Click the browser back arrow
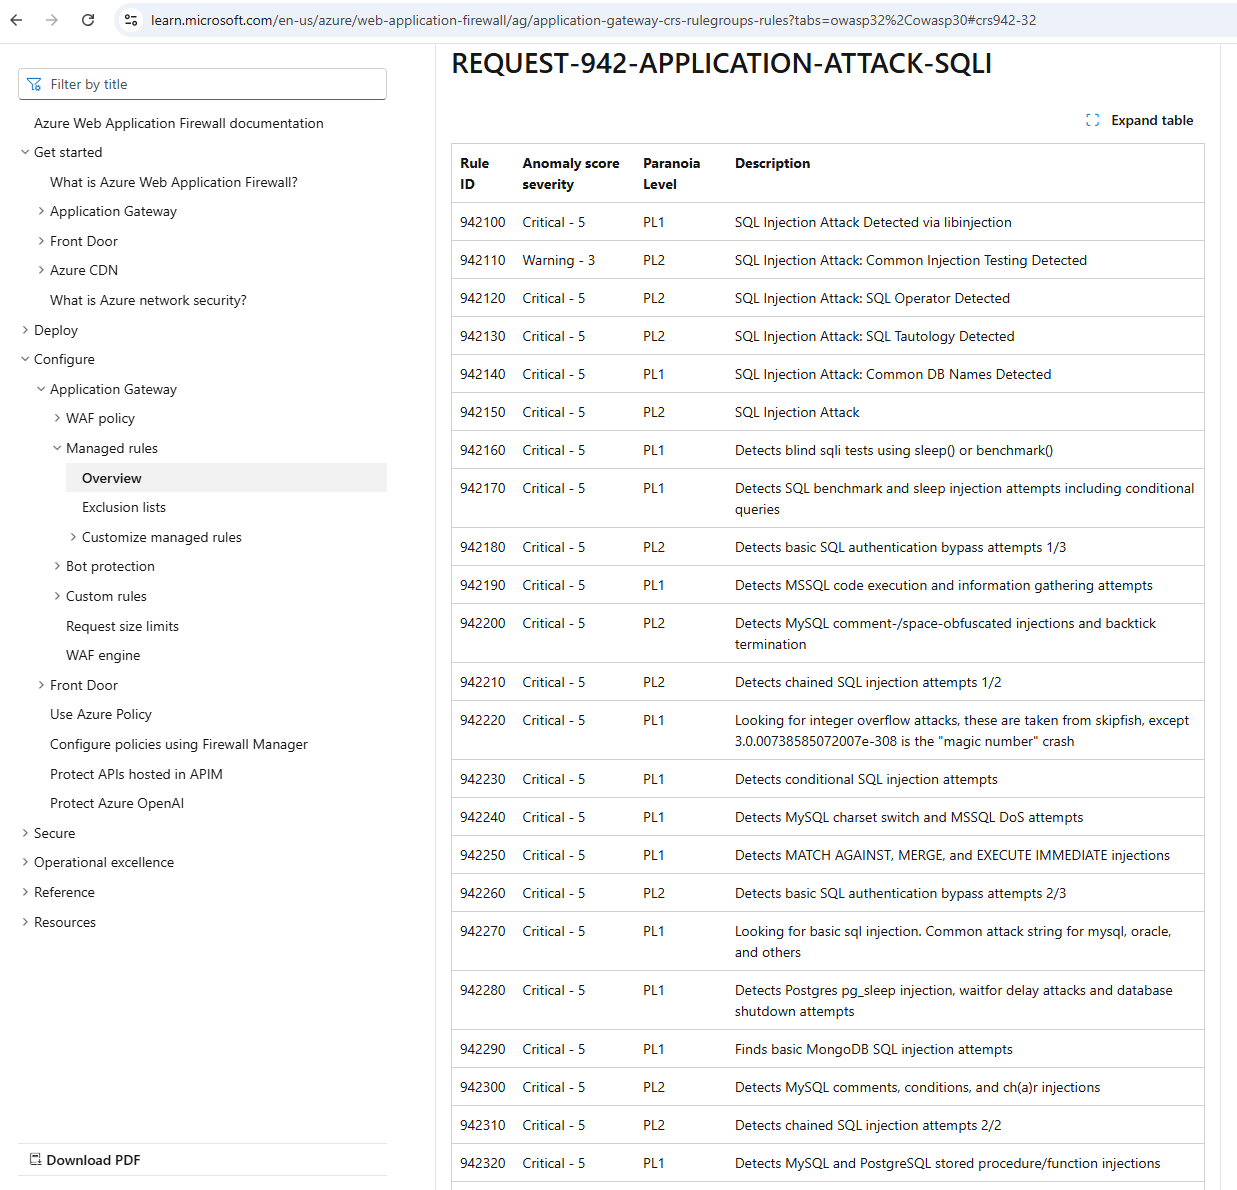 click(16, 20)
